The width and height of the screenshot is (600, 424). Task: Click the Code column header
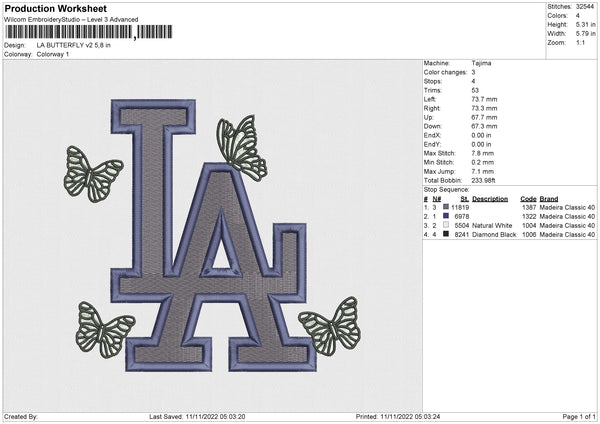pyautogui.click(x=528, y=199)
